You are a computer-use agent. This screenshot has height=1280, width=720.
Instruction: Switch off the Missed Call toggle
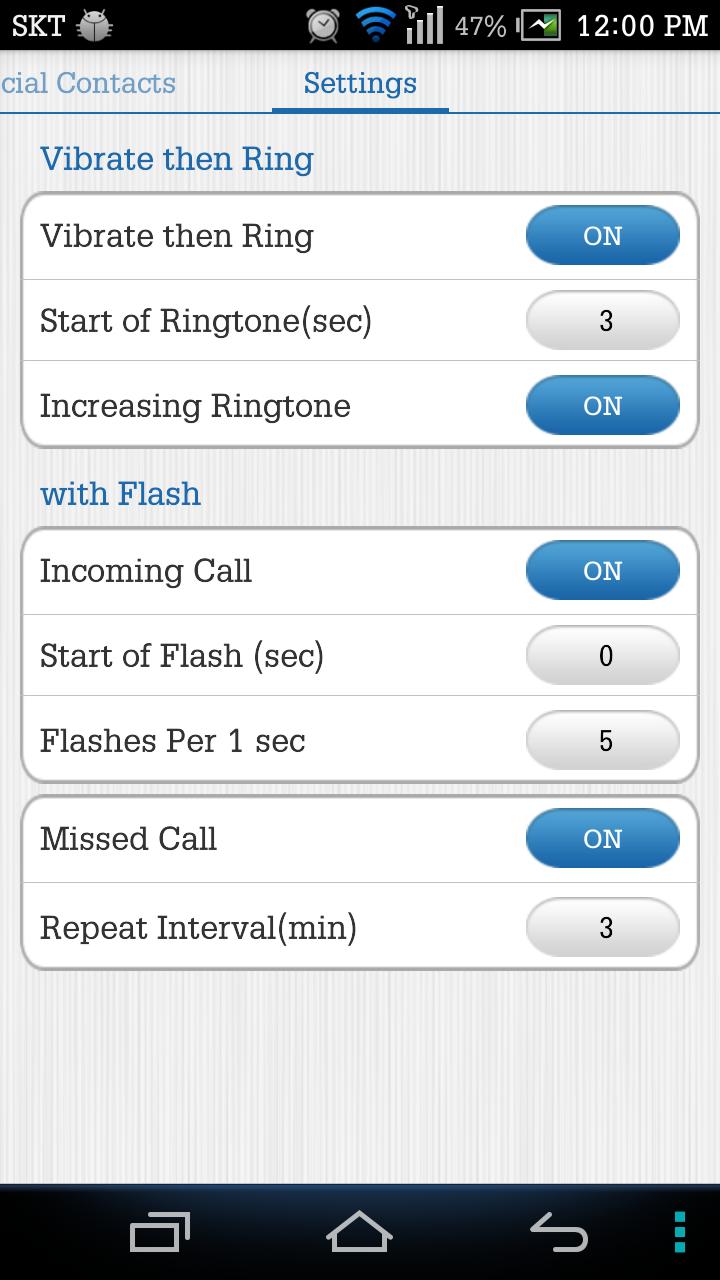click(603, 839)
